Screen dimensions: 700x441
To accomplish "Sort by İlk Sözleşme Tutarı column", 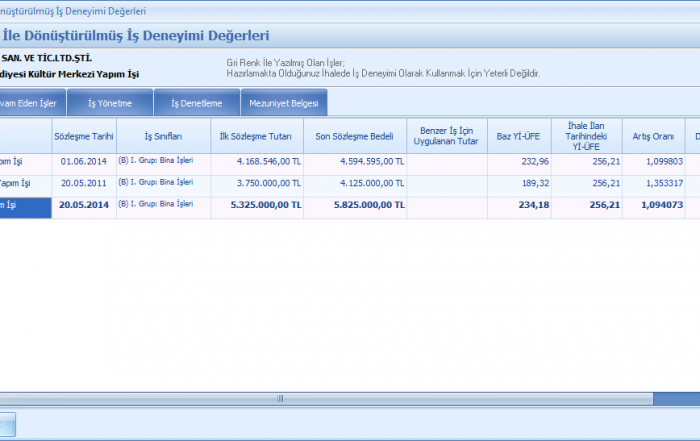I will (256, 135).
